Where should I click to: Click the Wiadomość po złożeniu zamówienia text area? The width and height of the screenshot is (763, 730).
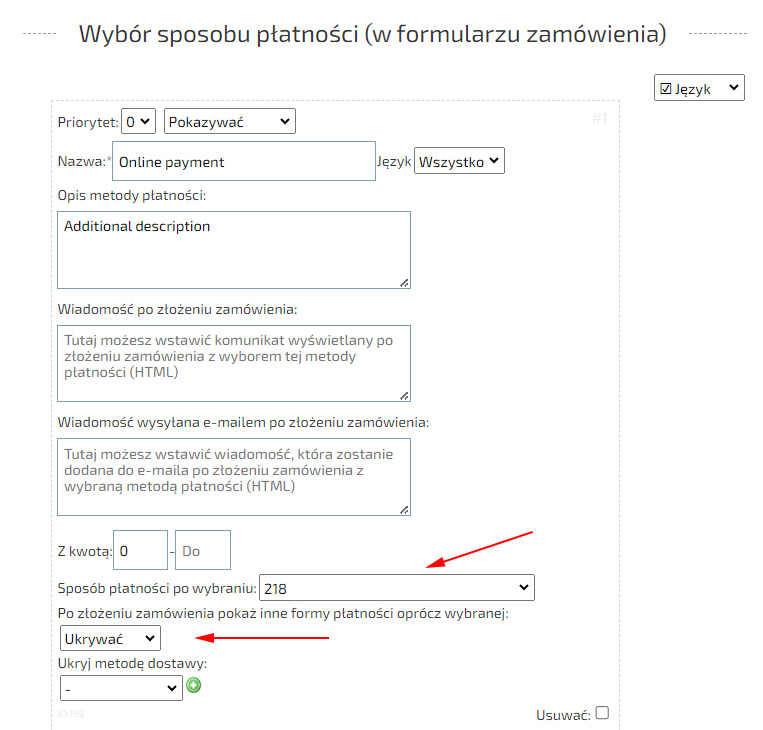click(234, 363)
